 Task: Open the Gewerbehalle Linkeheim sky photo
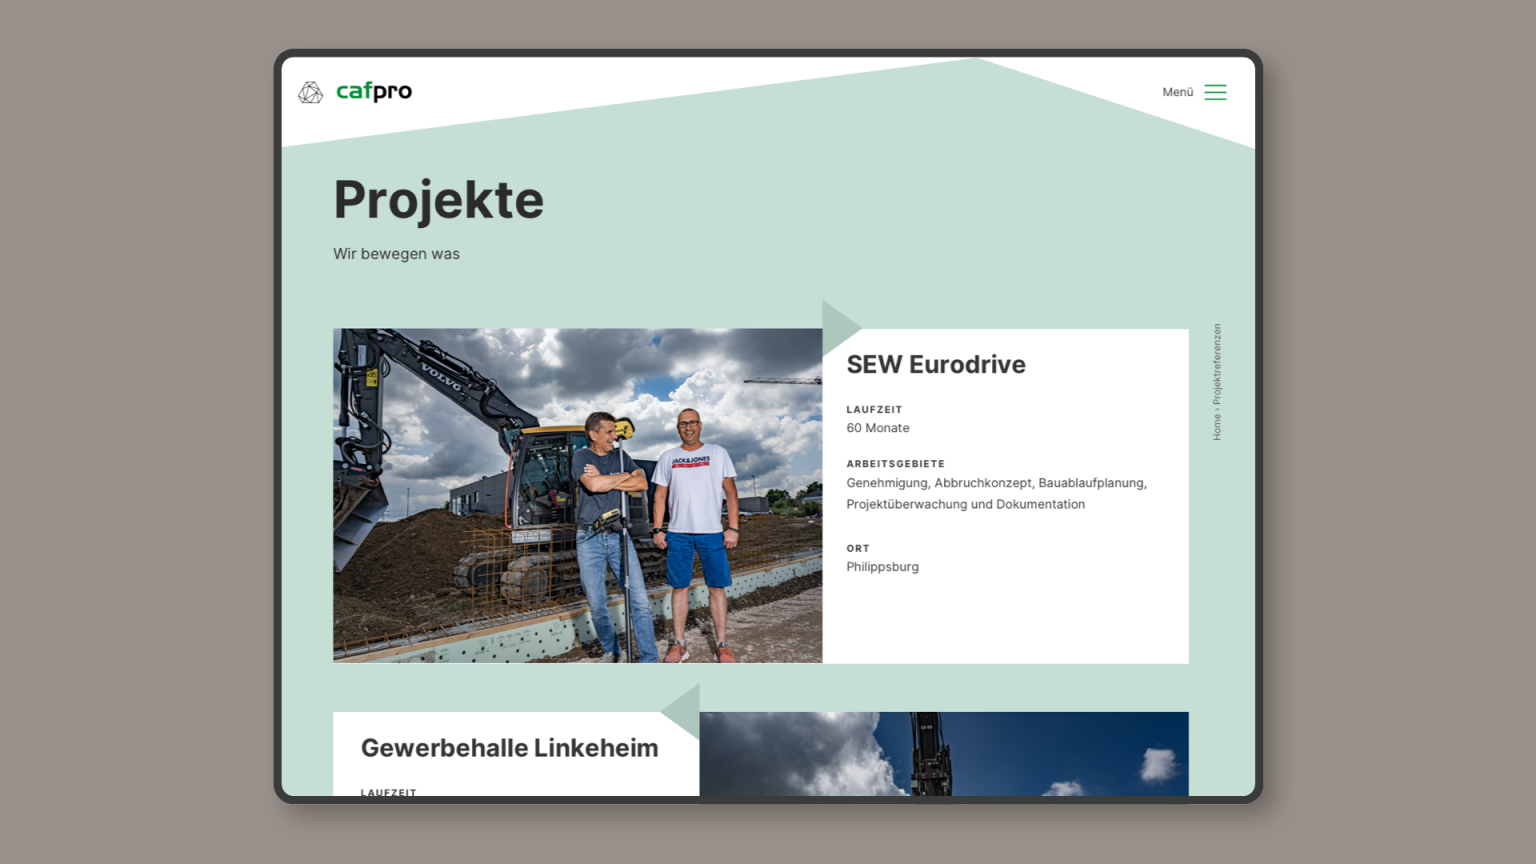(x=943, y=754)
